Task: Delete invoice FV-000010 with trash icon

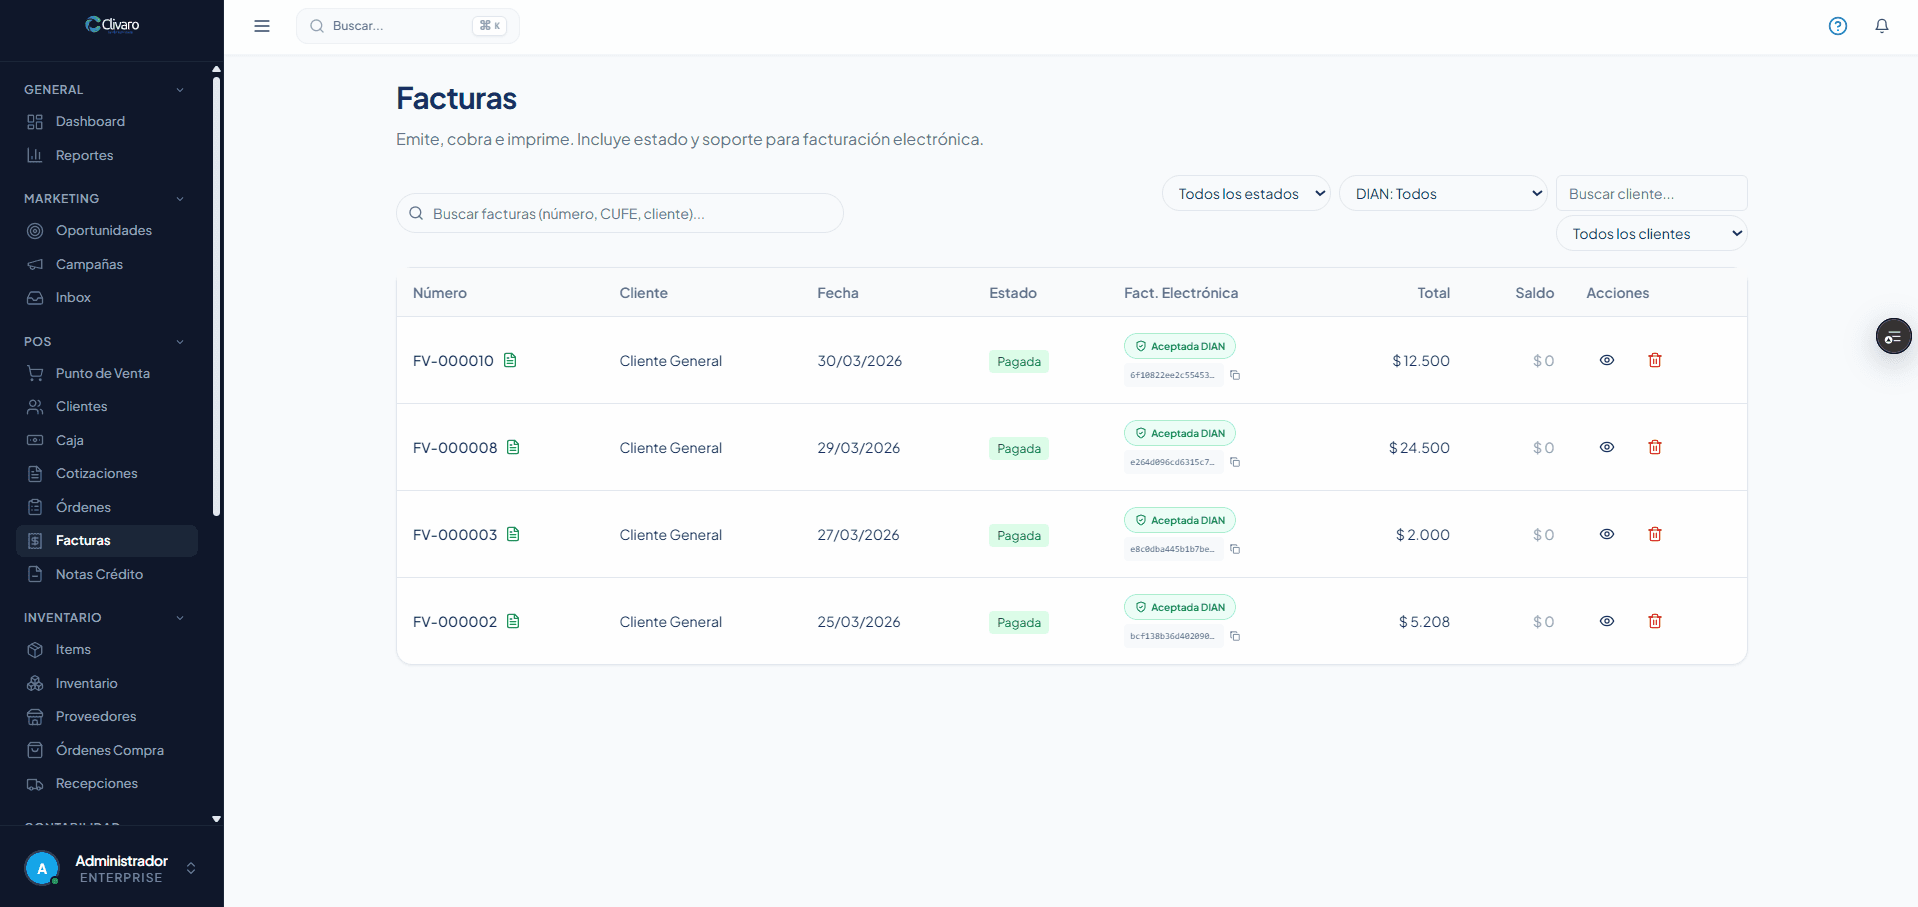Action: click(1654, 361)
